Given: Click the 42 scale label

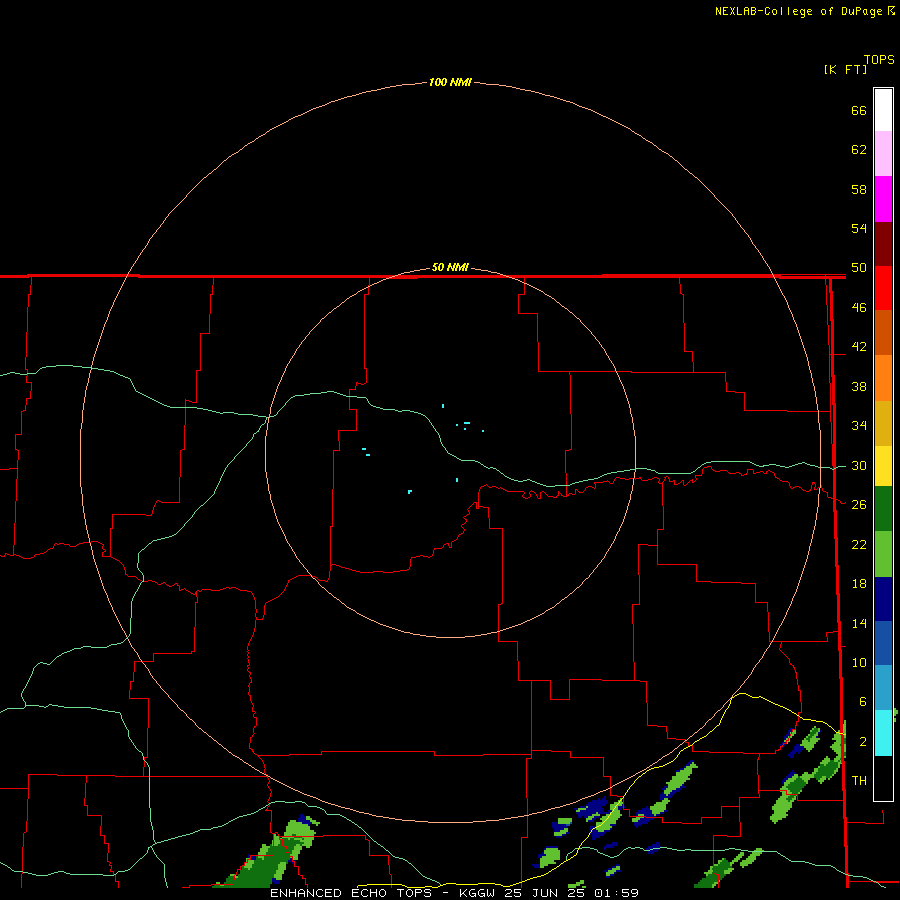Looking at the screenshot, I should (859, 347).
